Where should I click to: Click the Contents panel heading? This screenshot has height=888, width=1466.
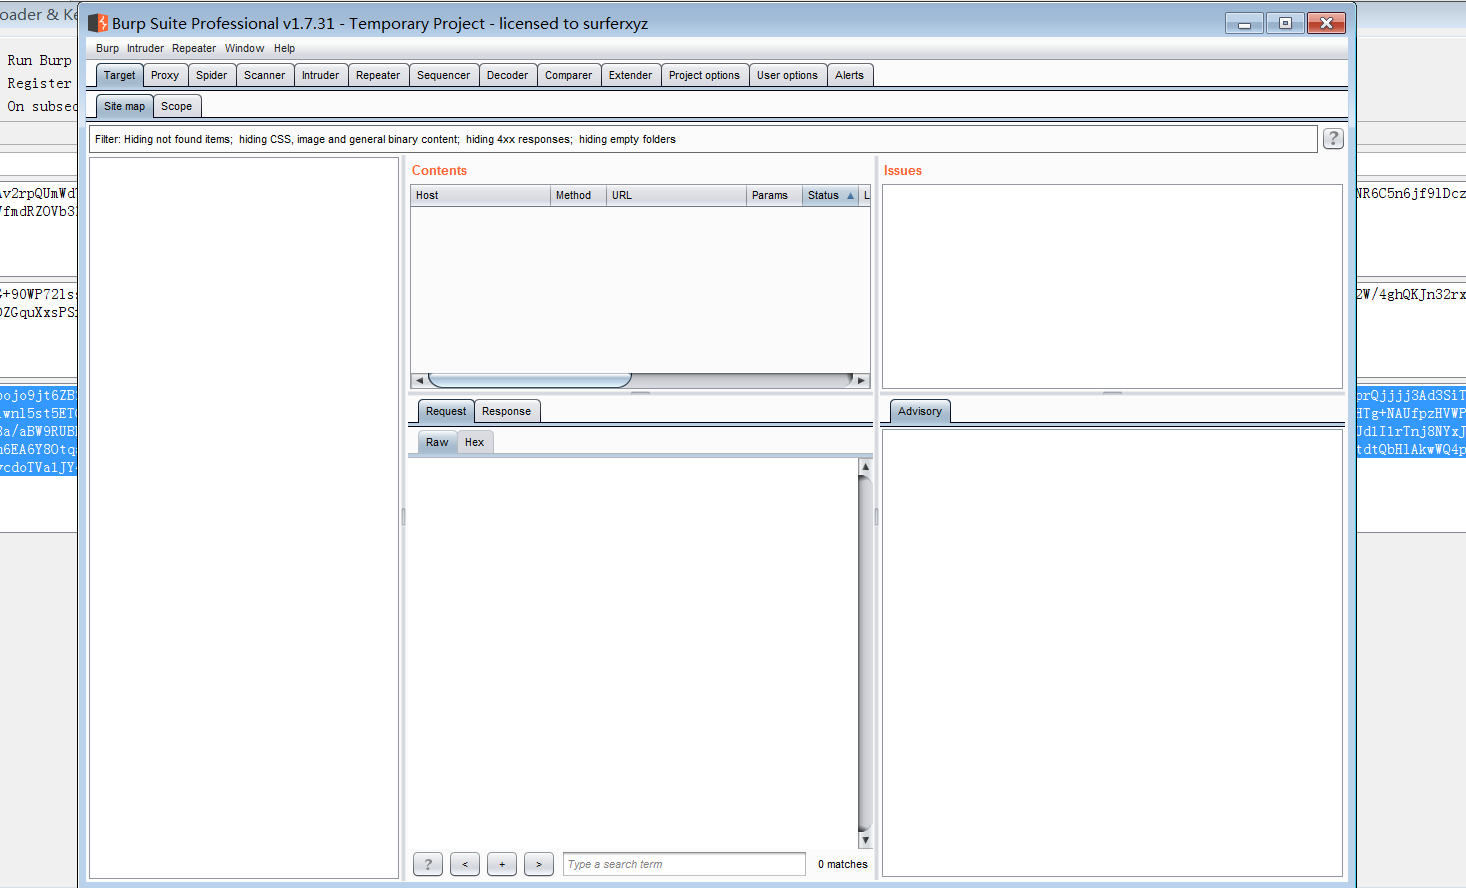(439, 171)
